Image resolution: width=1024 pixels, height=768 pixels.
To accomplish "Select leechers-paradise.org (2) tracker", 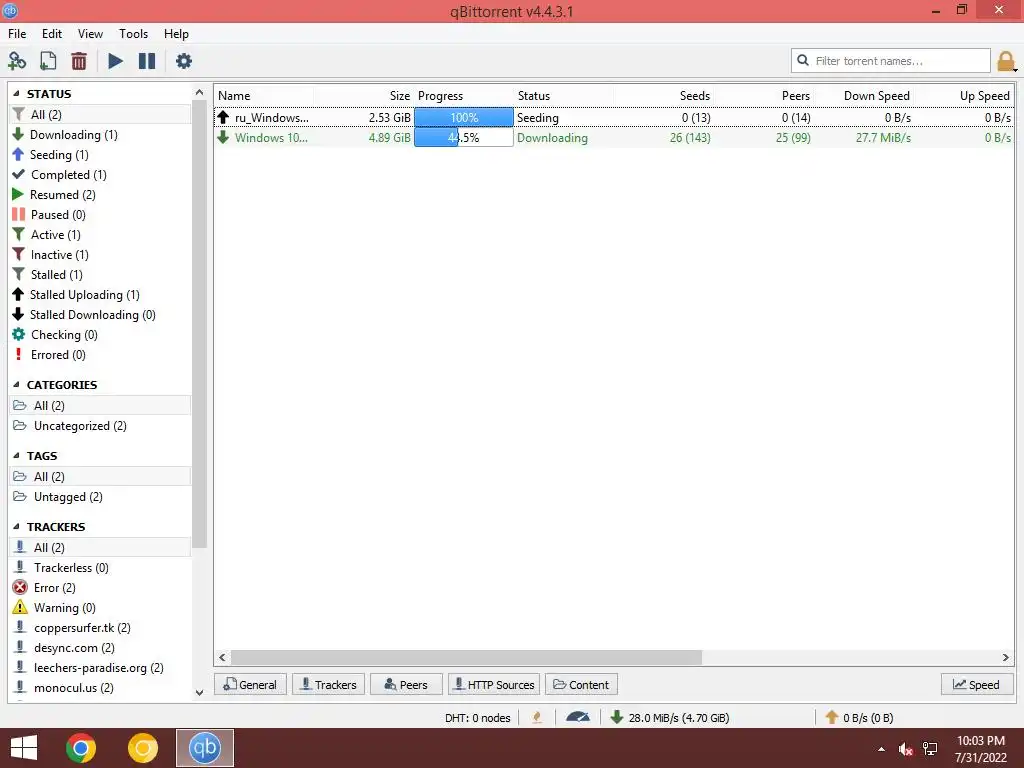I will (x=101, y=667).
